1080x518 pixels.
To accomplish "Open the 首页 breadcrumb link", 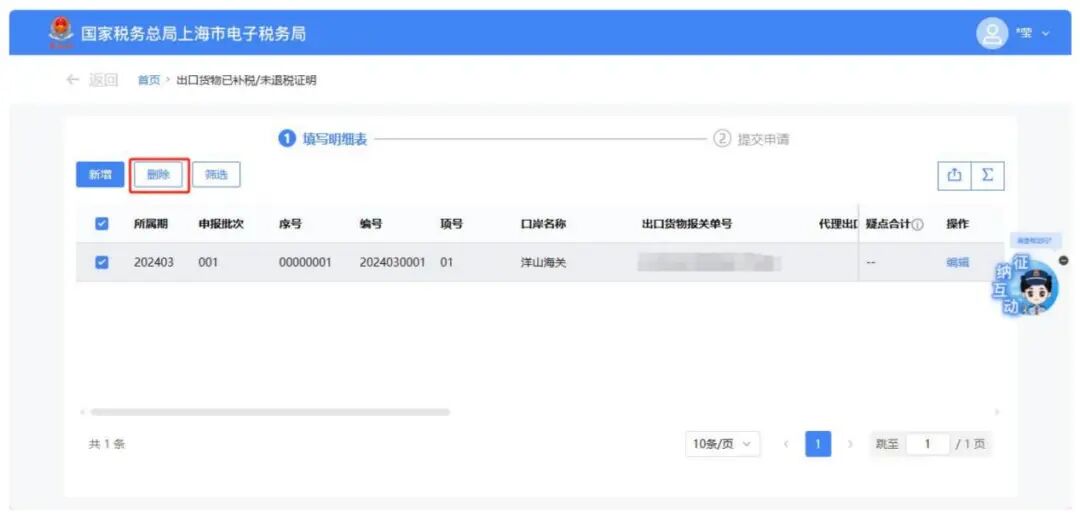I will tap(148, 81).
